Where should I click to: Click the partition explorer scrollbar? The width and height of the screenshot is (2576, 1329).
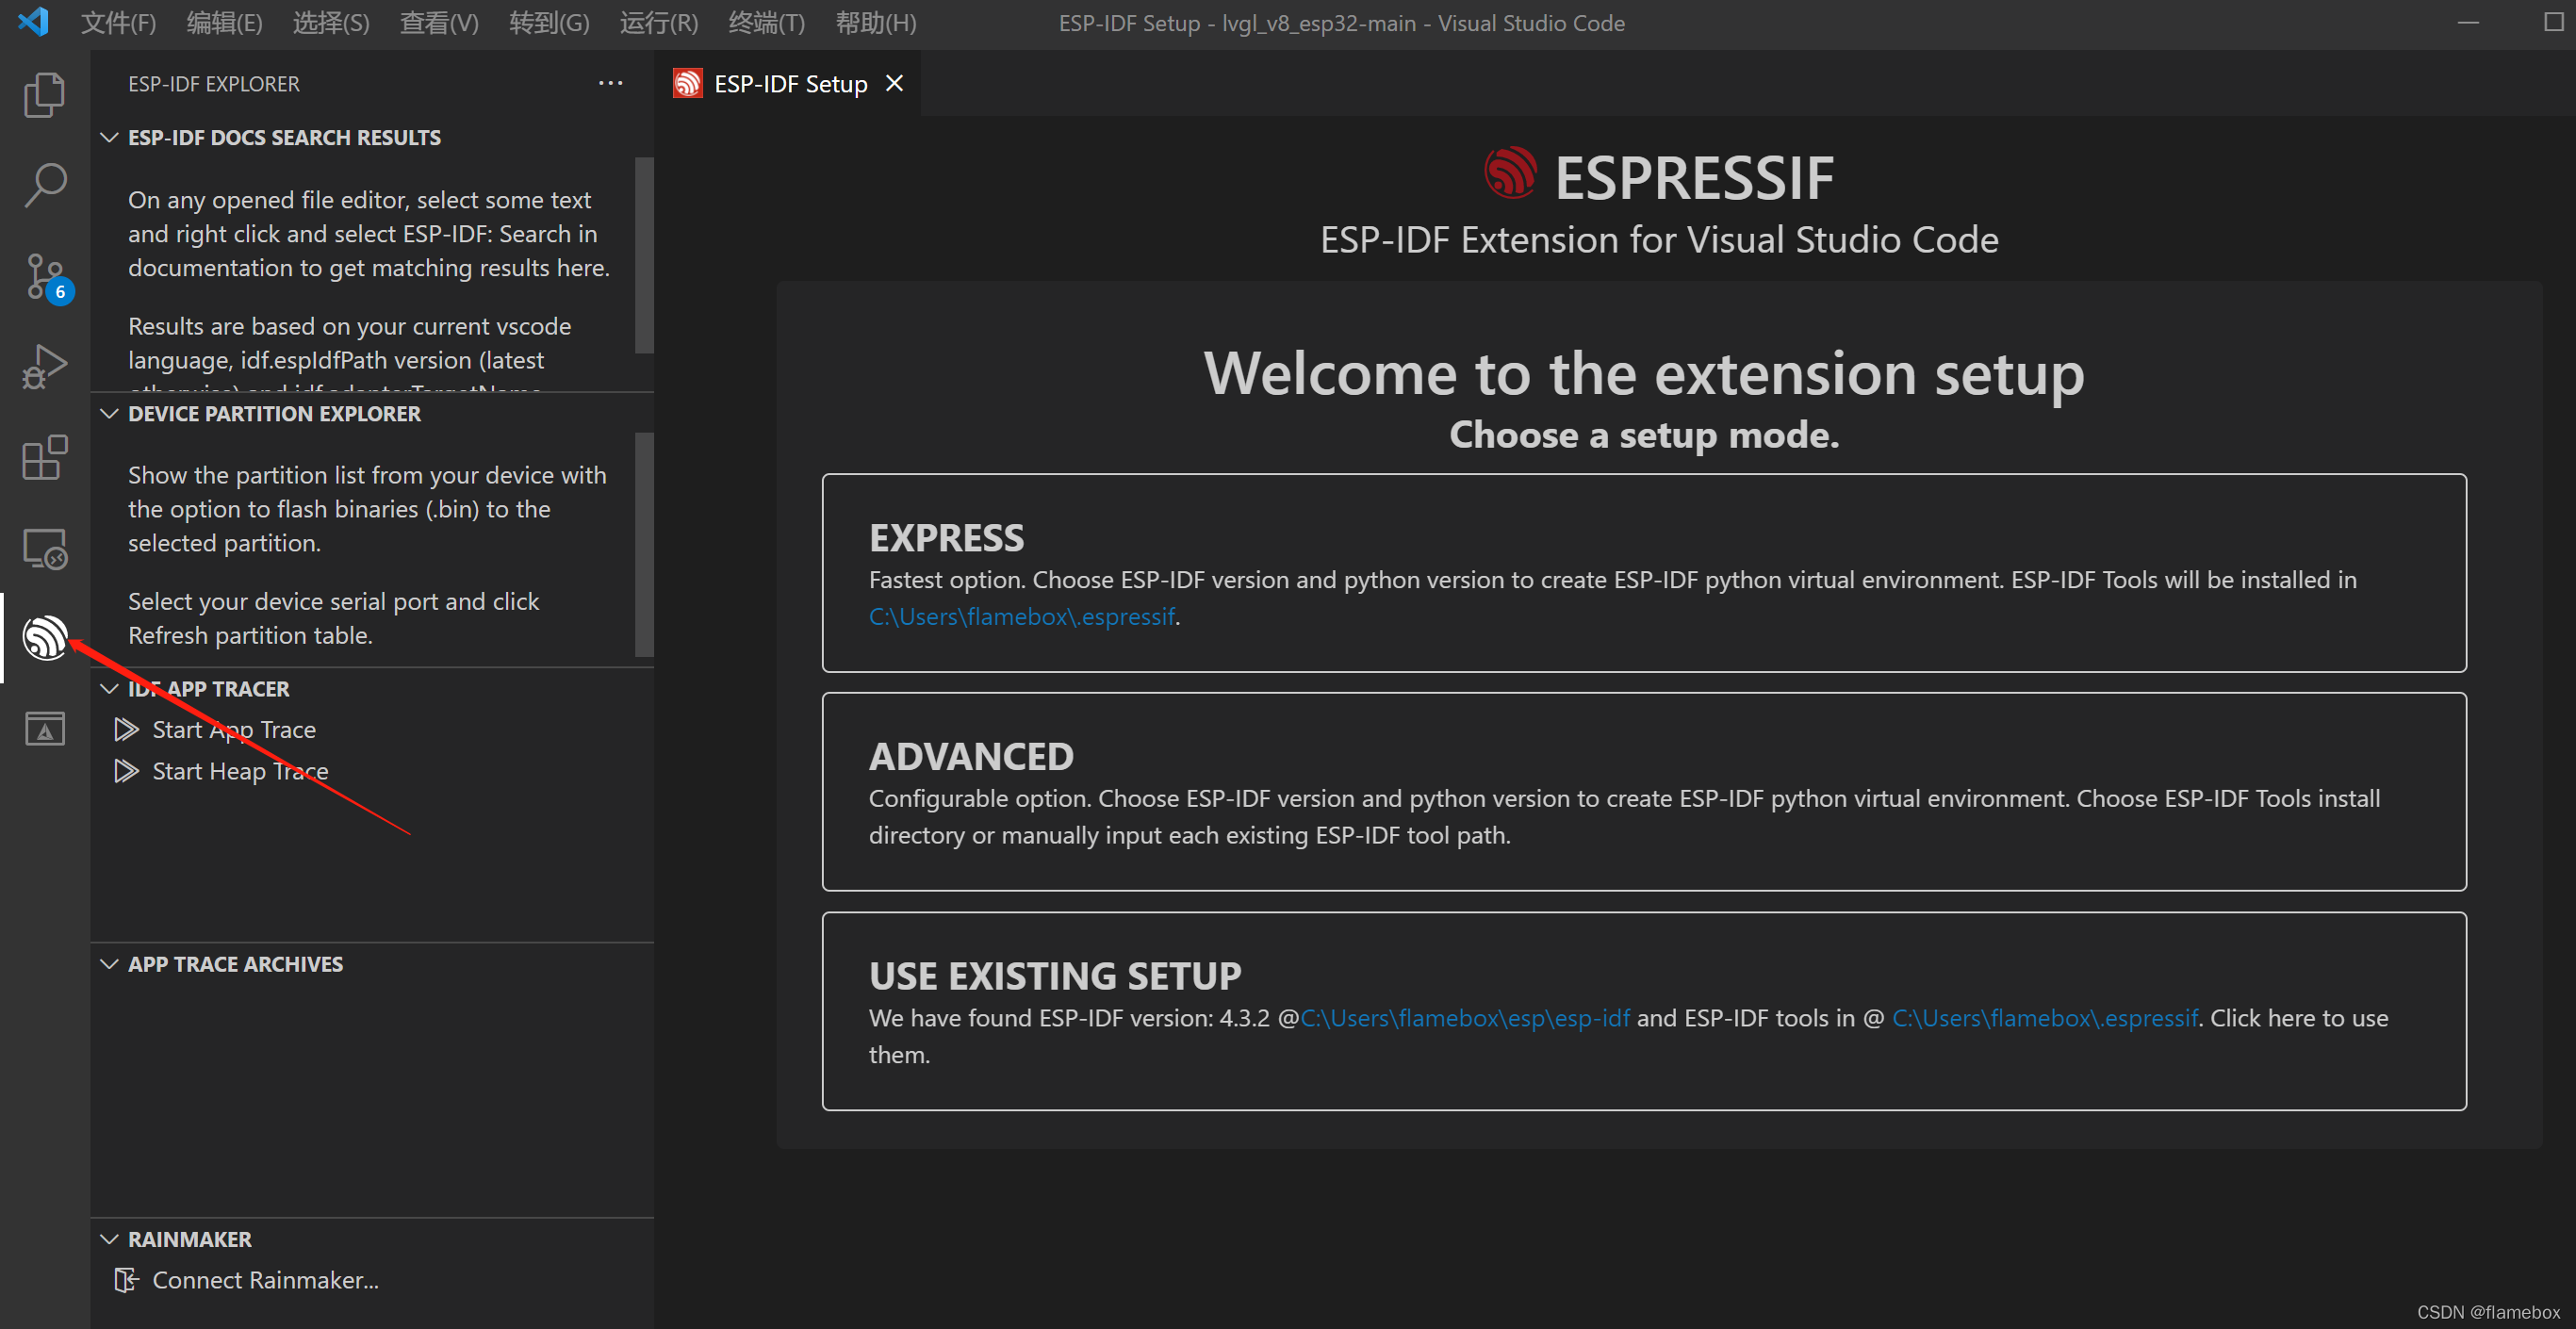[x=644, y=545]
